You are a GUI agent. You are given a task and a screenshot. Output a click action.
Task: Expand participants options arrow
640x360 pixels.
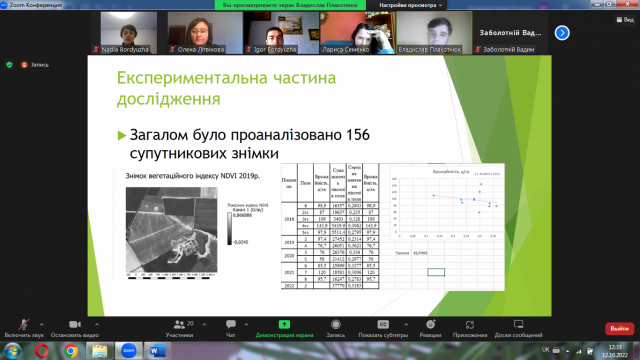(x=204, y=324)
